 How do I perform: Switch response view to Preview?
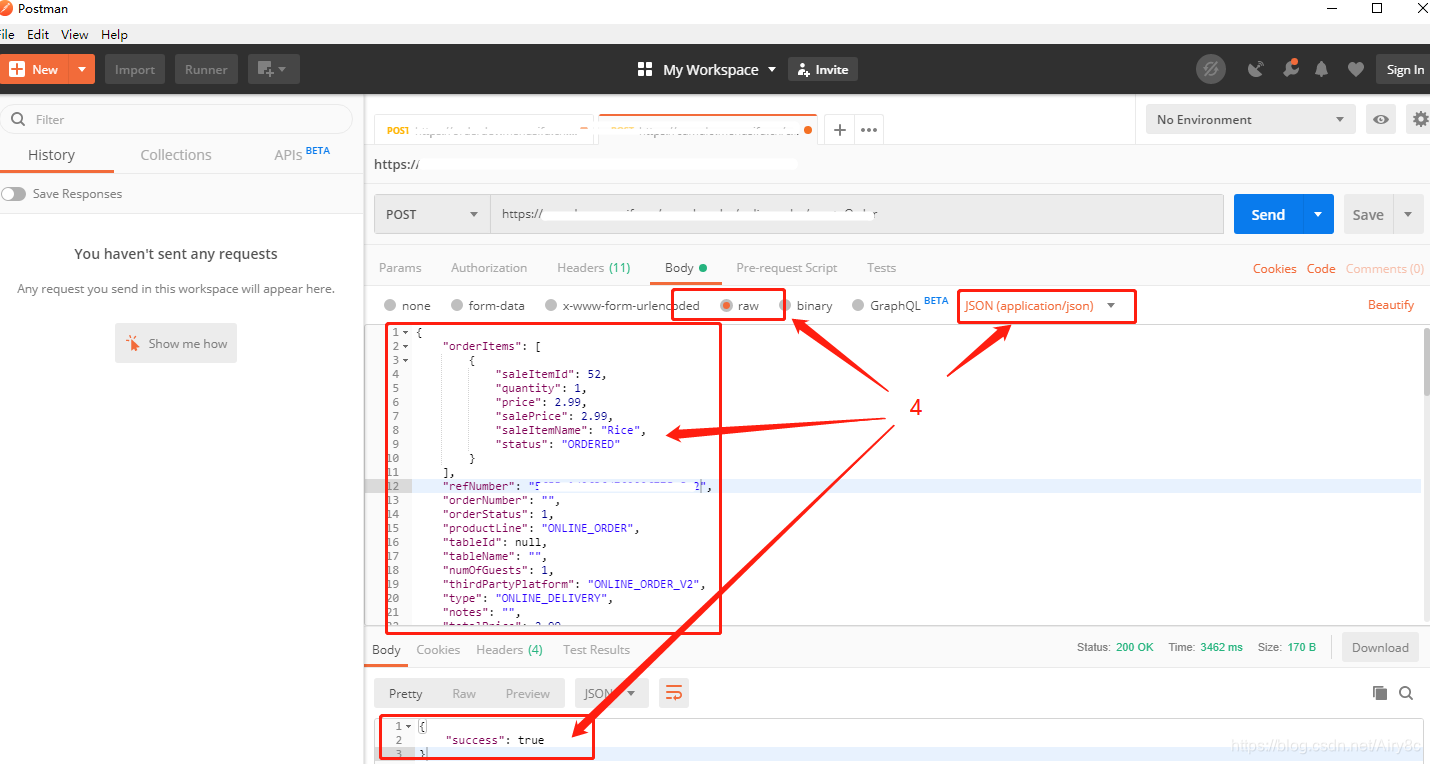pos(527,693)
